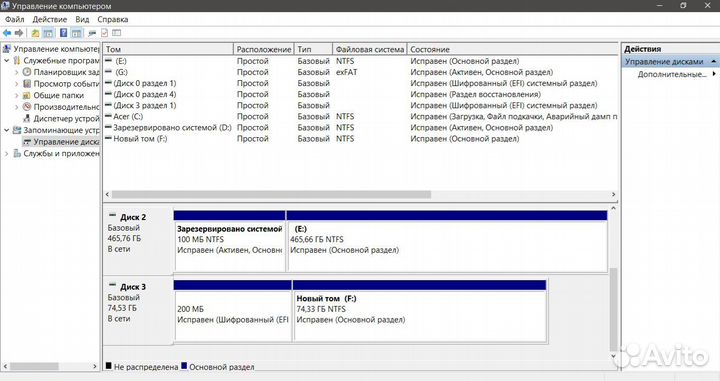
Task: Toggle the show/hide action pane icon
Action: pyautogui.click(x=76, y=33)
